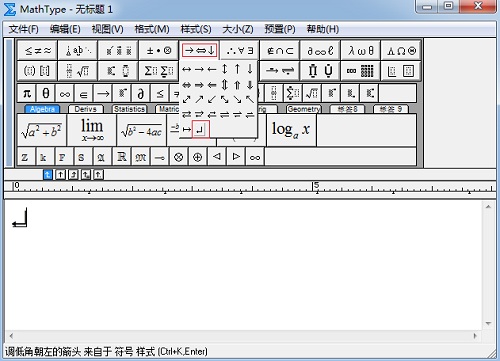Open the fence templates palette (parentheses, brackets)
The image size is (500, 361).
[37, 71]
